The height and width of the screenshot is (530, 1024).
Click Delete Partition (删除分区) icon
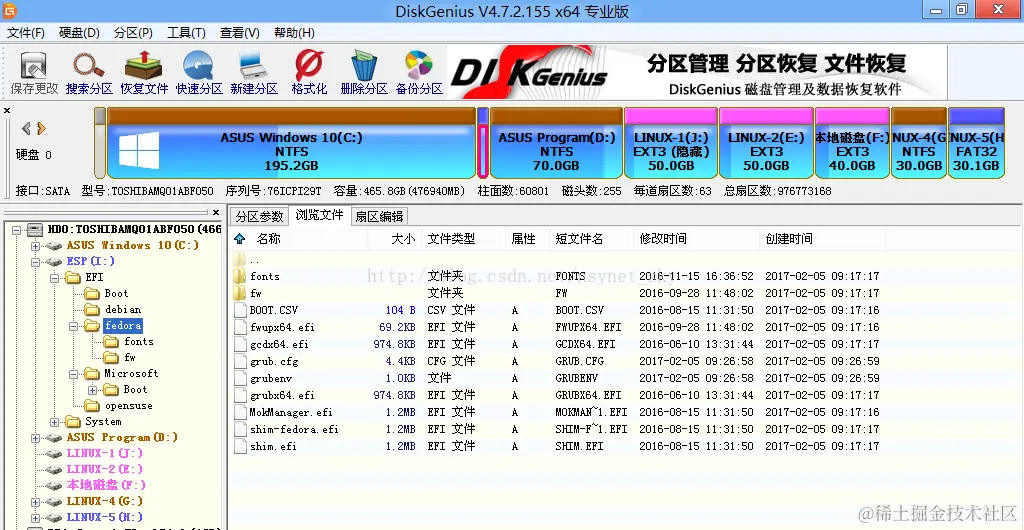[x=364, y=73]
